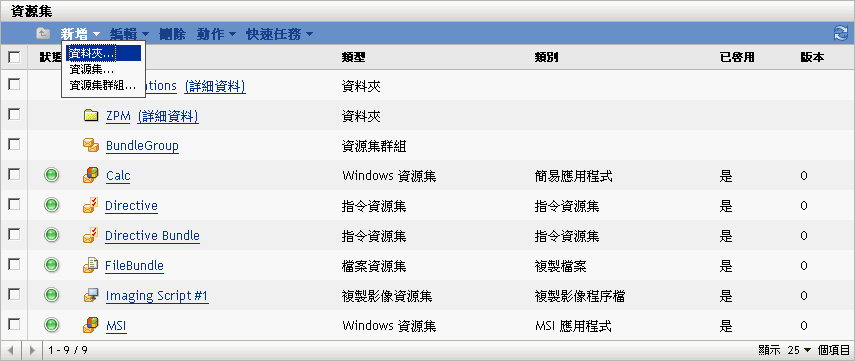Open the Directive bundle link
Image resolution: width=855 pixels, height=361 pixels.
click(131, 206)
